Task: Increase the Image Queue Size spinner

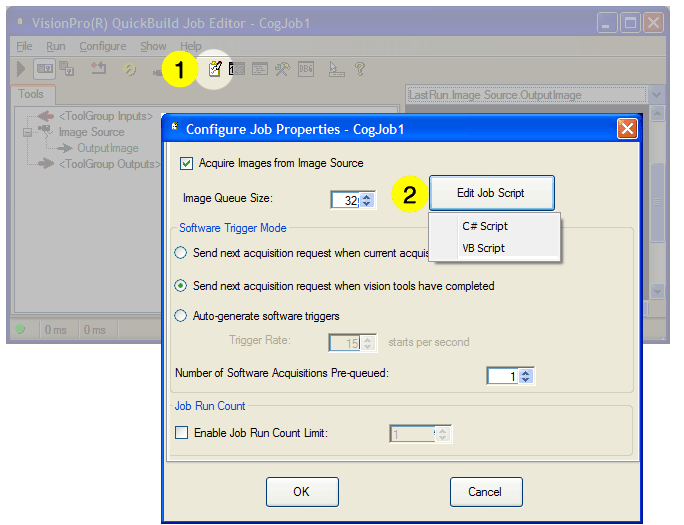Action: [367, 196]
